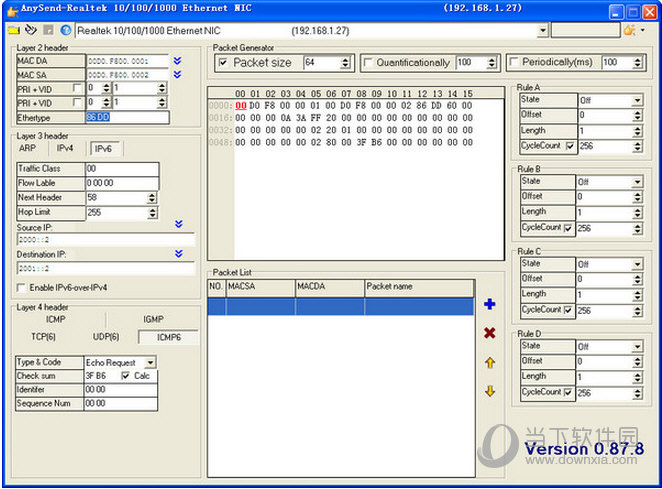Open the blue help question icon
662x489 pixels.
66,30
